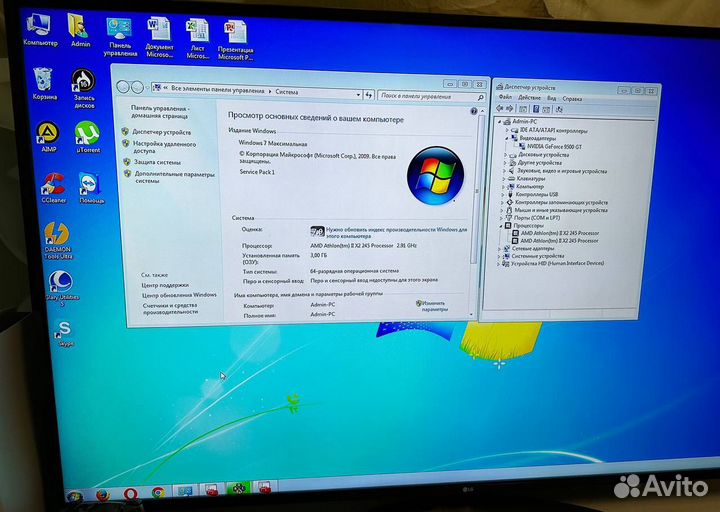The image size is (720, 512).
Task: Open Opera from the taskbar
Action: pyautogui.click(x=130, y=494)
